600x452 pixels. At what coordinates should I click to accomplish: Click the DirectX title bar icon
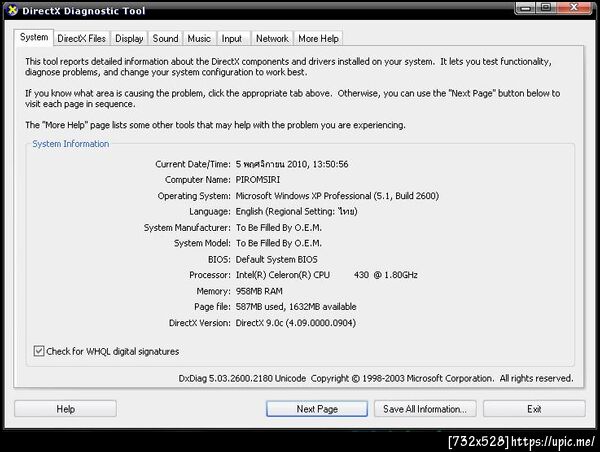coord(12,10)
